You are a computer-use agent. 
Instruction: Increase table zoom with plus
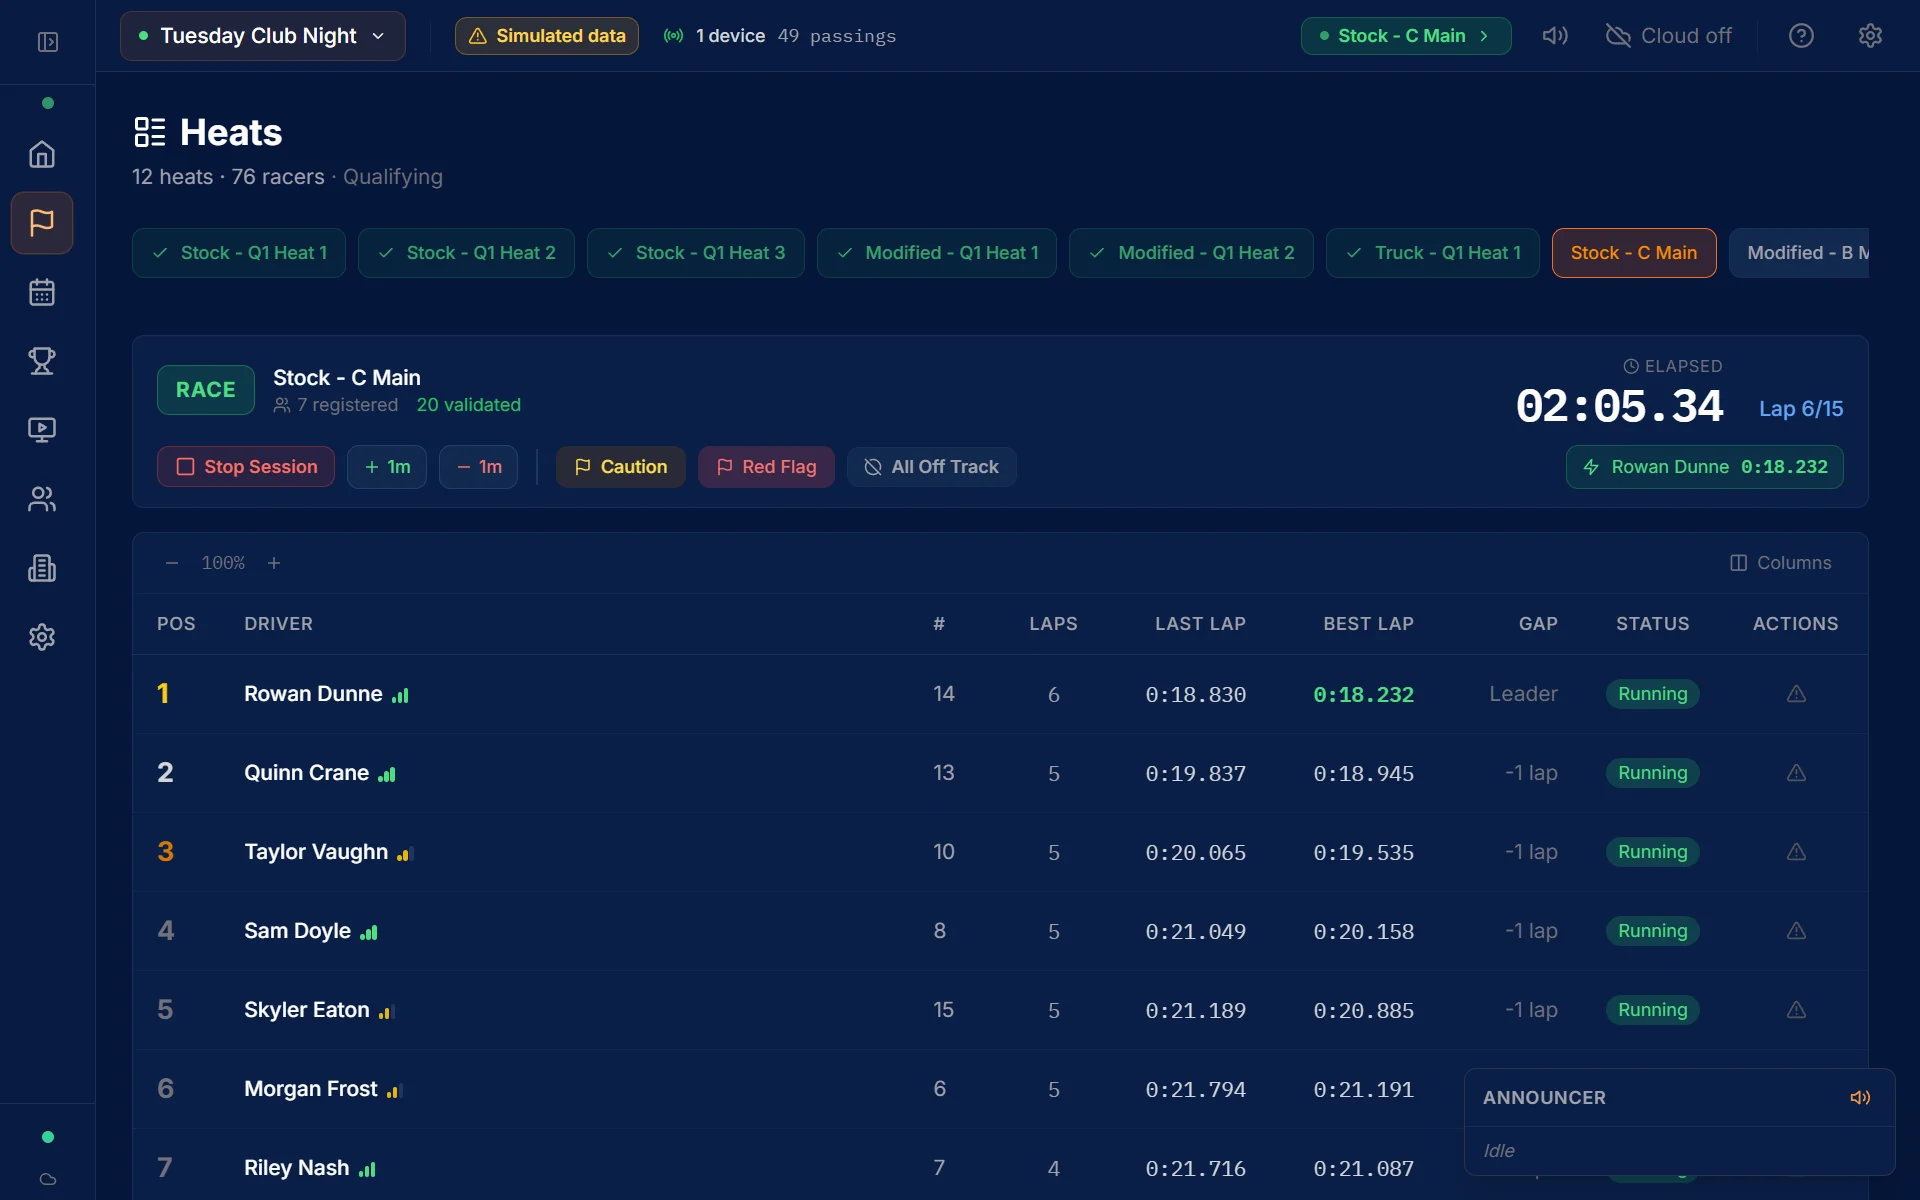coord(274,563)
